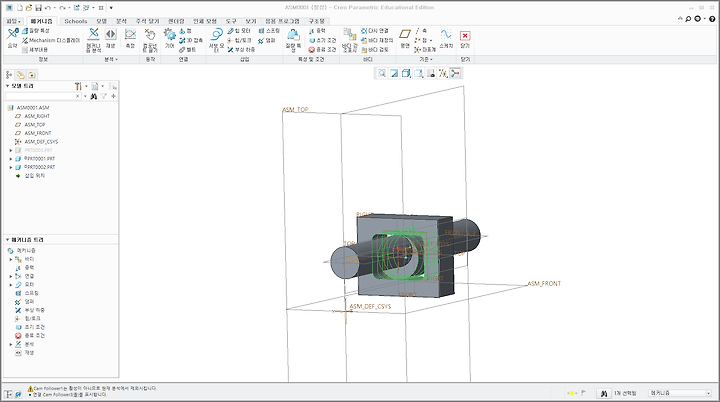The image size is (720, 402).
Task: Select 종료 조건 in mechanism tree
Action: pyautogui.click(x=34, y=336)
